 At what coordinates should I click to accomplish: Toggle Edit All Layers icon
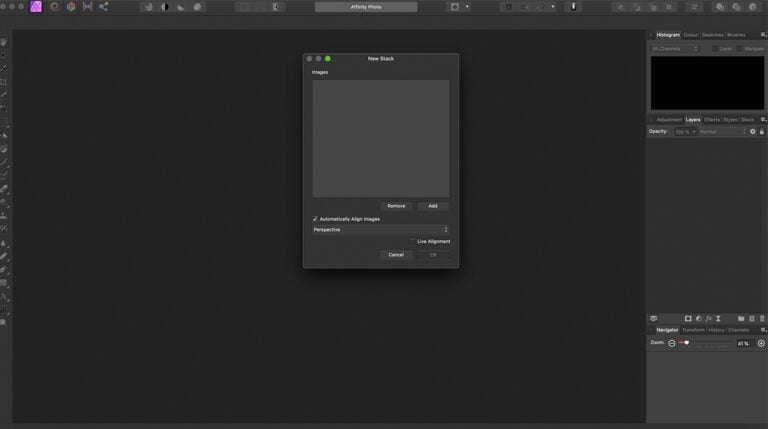click(x=653, y=319)
